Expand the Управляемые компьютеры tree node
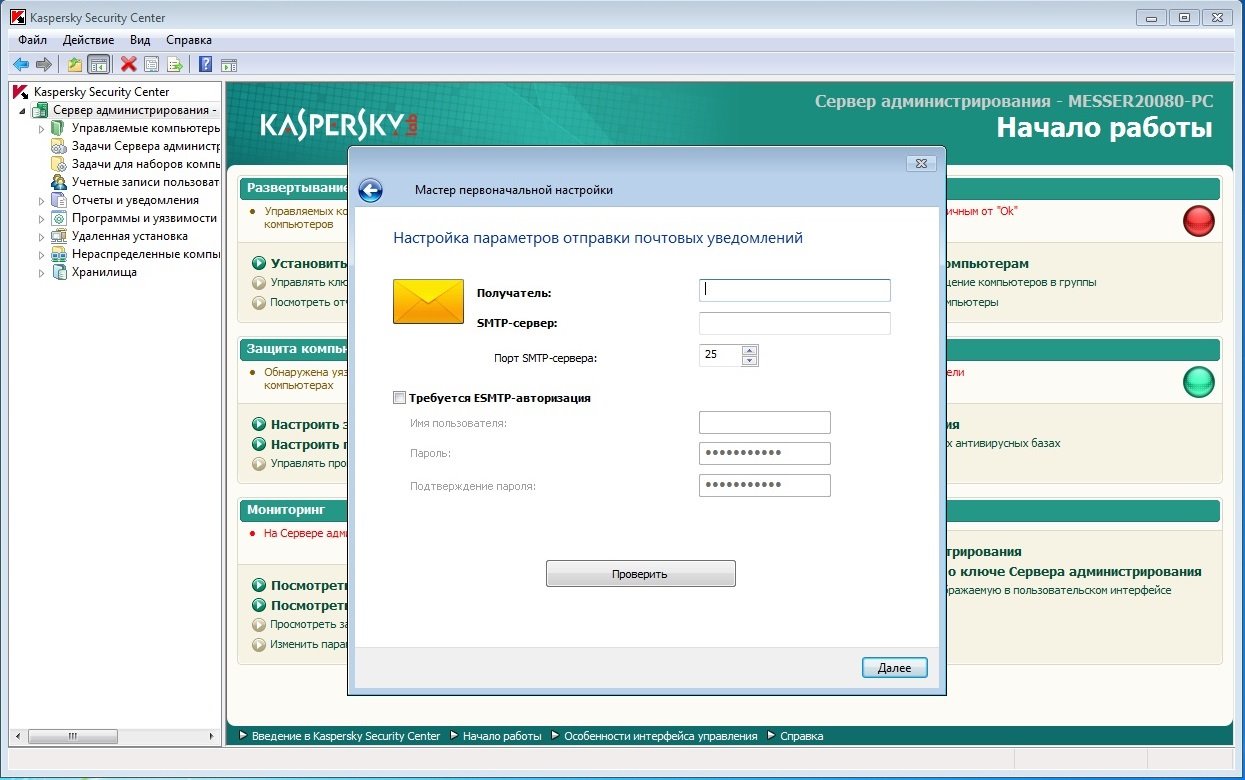 pos(41,128)
